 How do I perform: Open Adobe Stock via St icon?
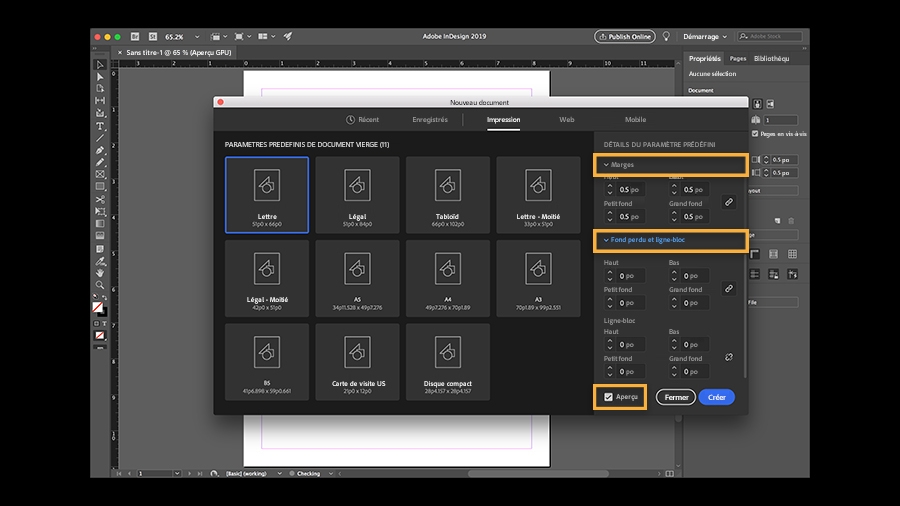153,36
